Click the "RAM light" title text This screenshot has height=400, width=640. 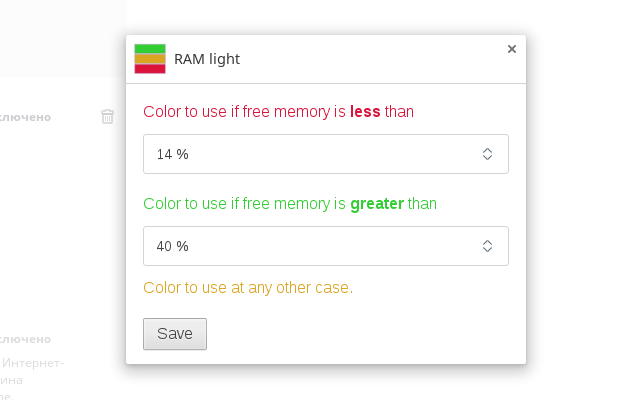207,59
